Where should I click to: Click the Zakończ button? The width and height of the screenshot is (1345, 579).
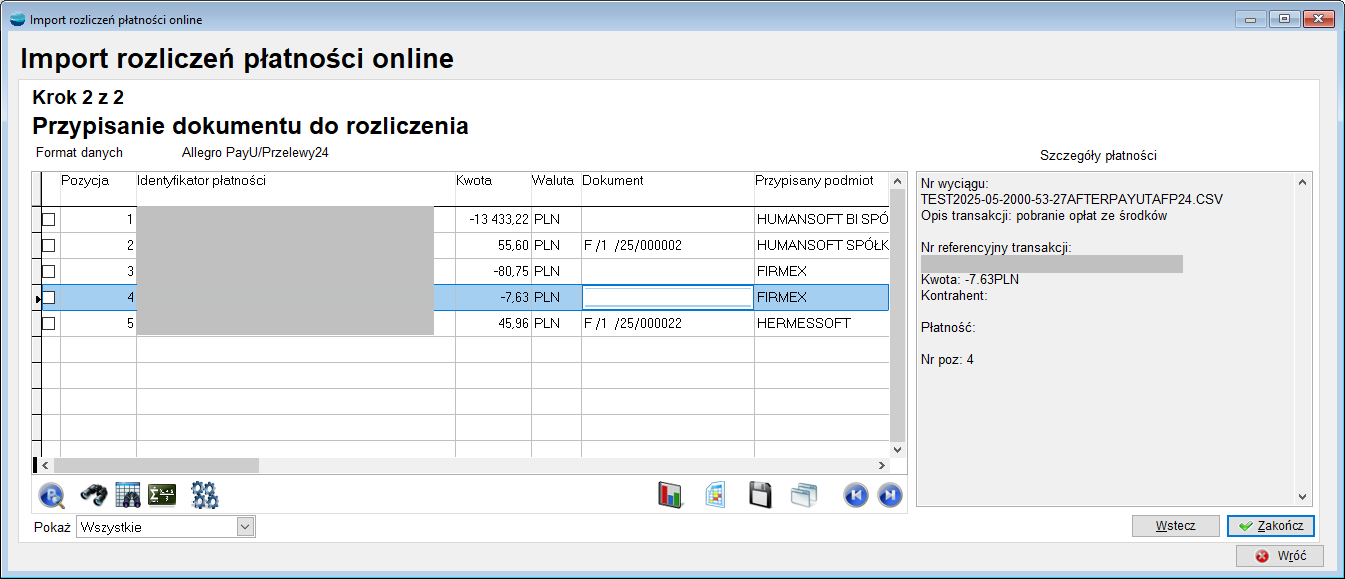[x=1271, y=526]
